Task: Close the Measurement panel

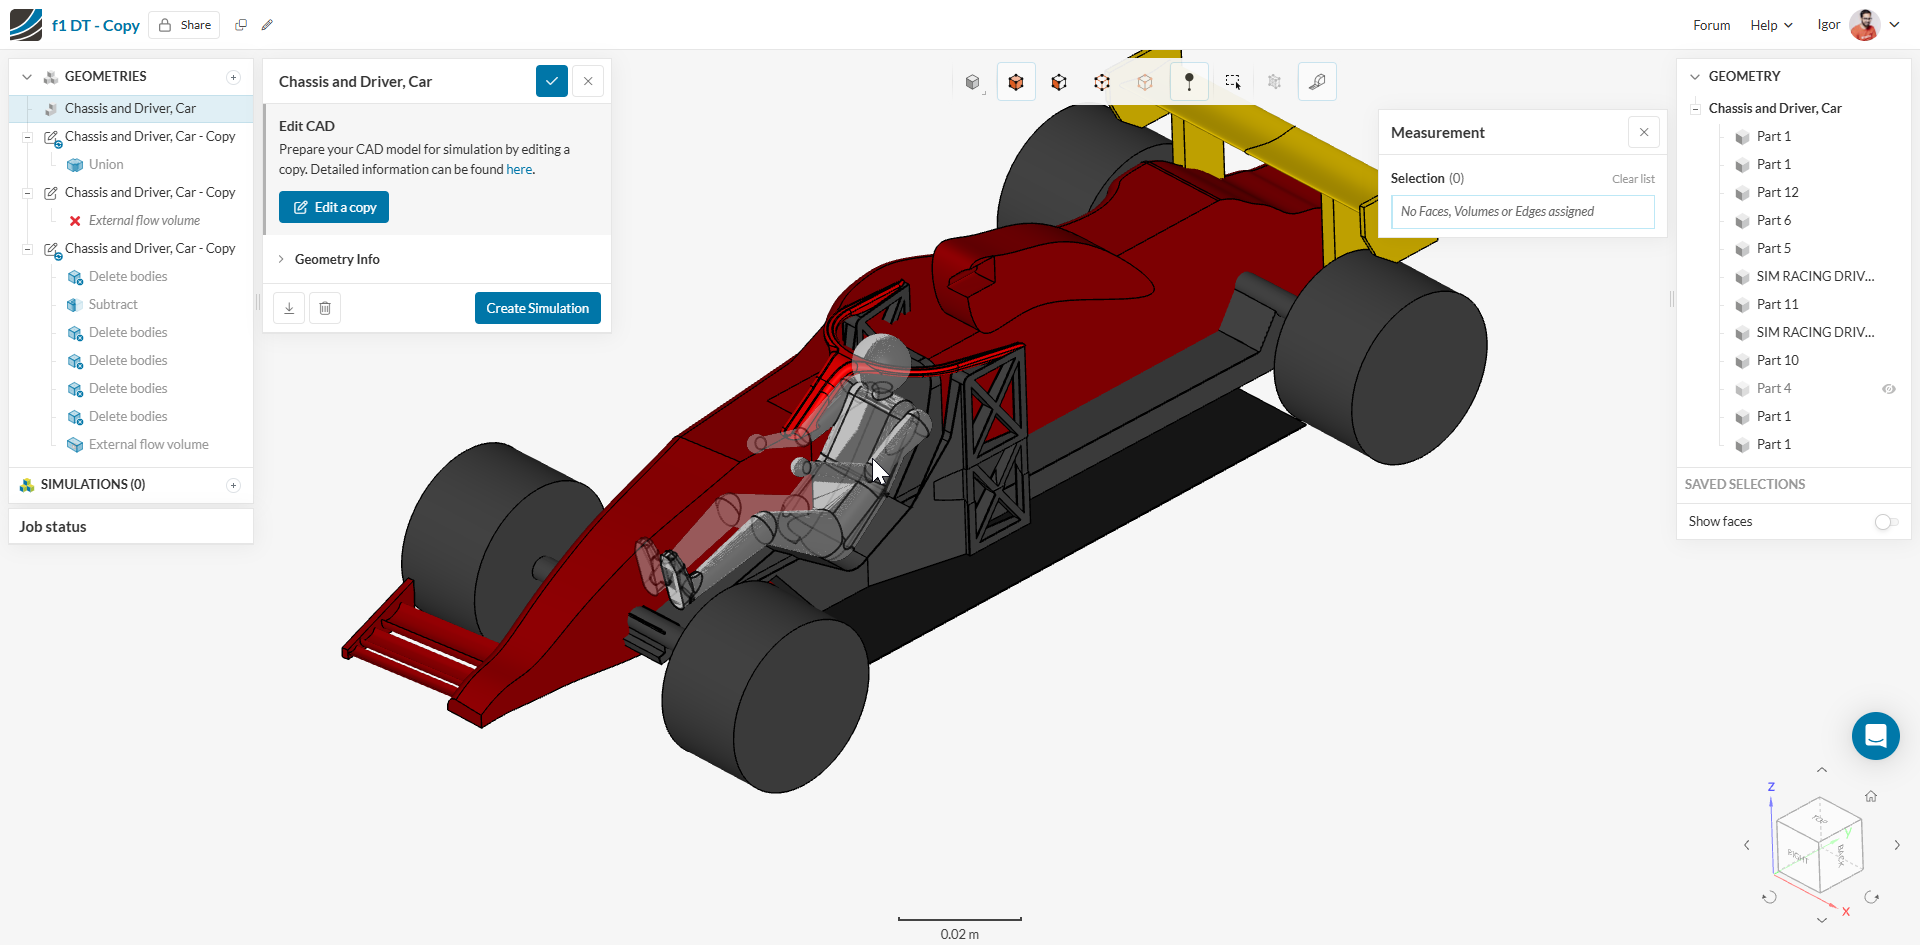Action: [1644, 132]
